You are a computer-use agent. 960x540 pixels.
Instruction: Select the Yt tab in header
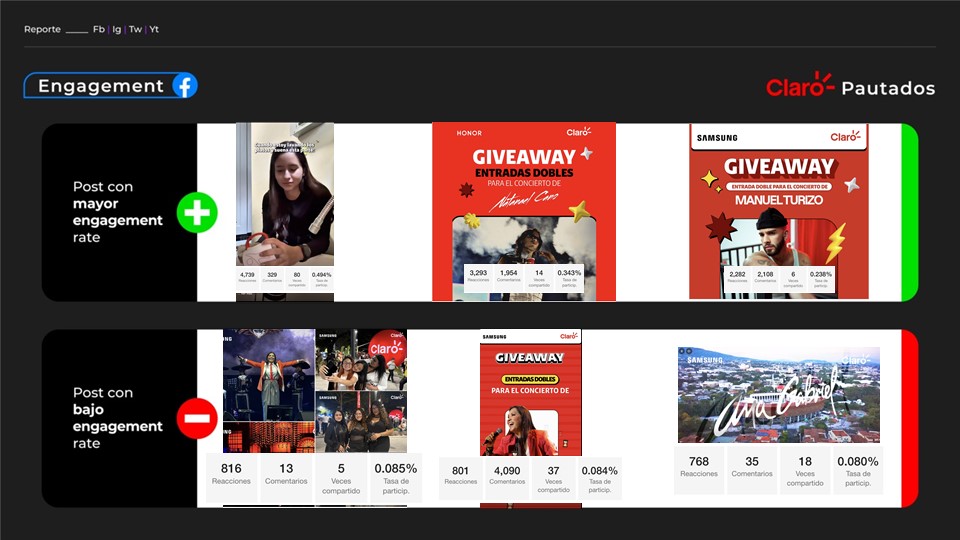click(x=154, y=29)
